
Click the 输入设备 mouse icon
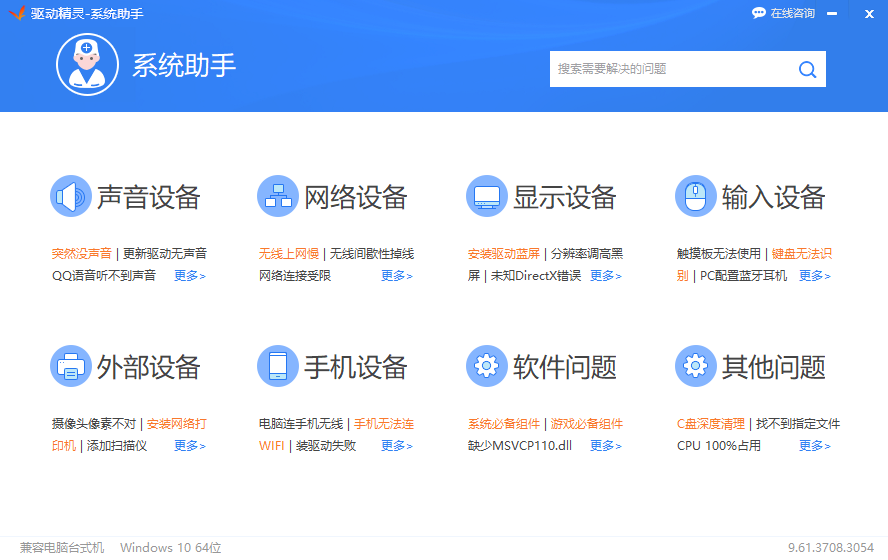(696, 196)
